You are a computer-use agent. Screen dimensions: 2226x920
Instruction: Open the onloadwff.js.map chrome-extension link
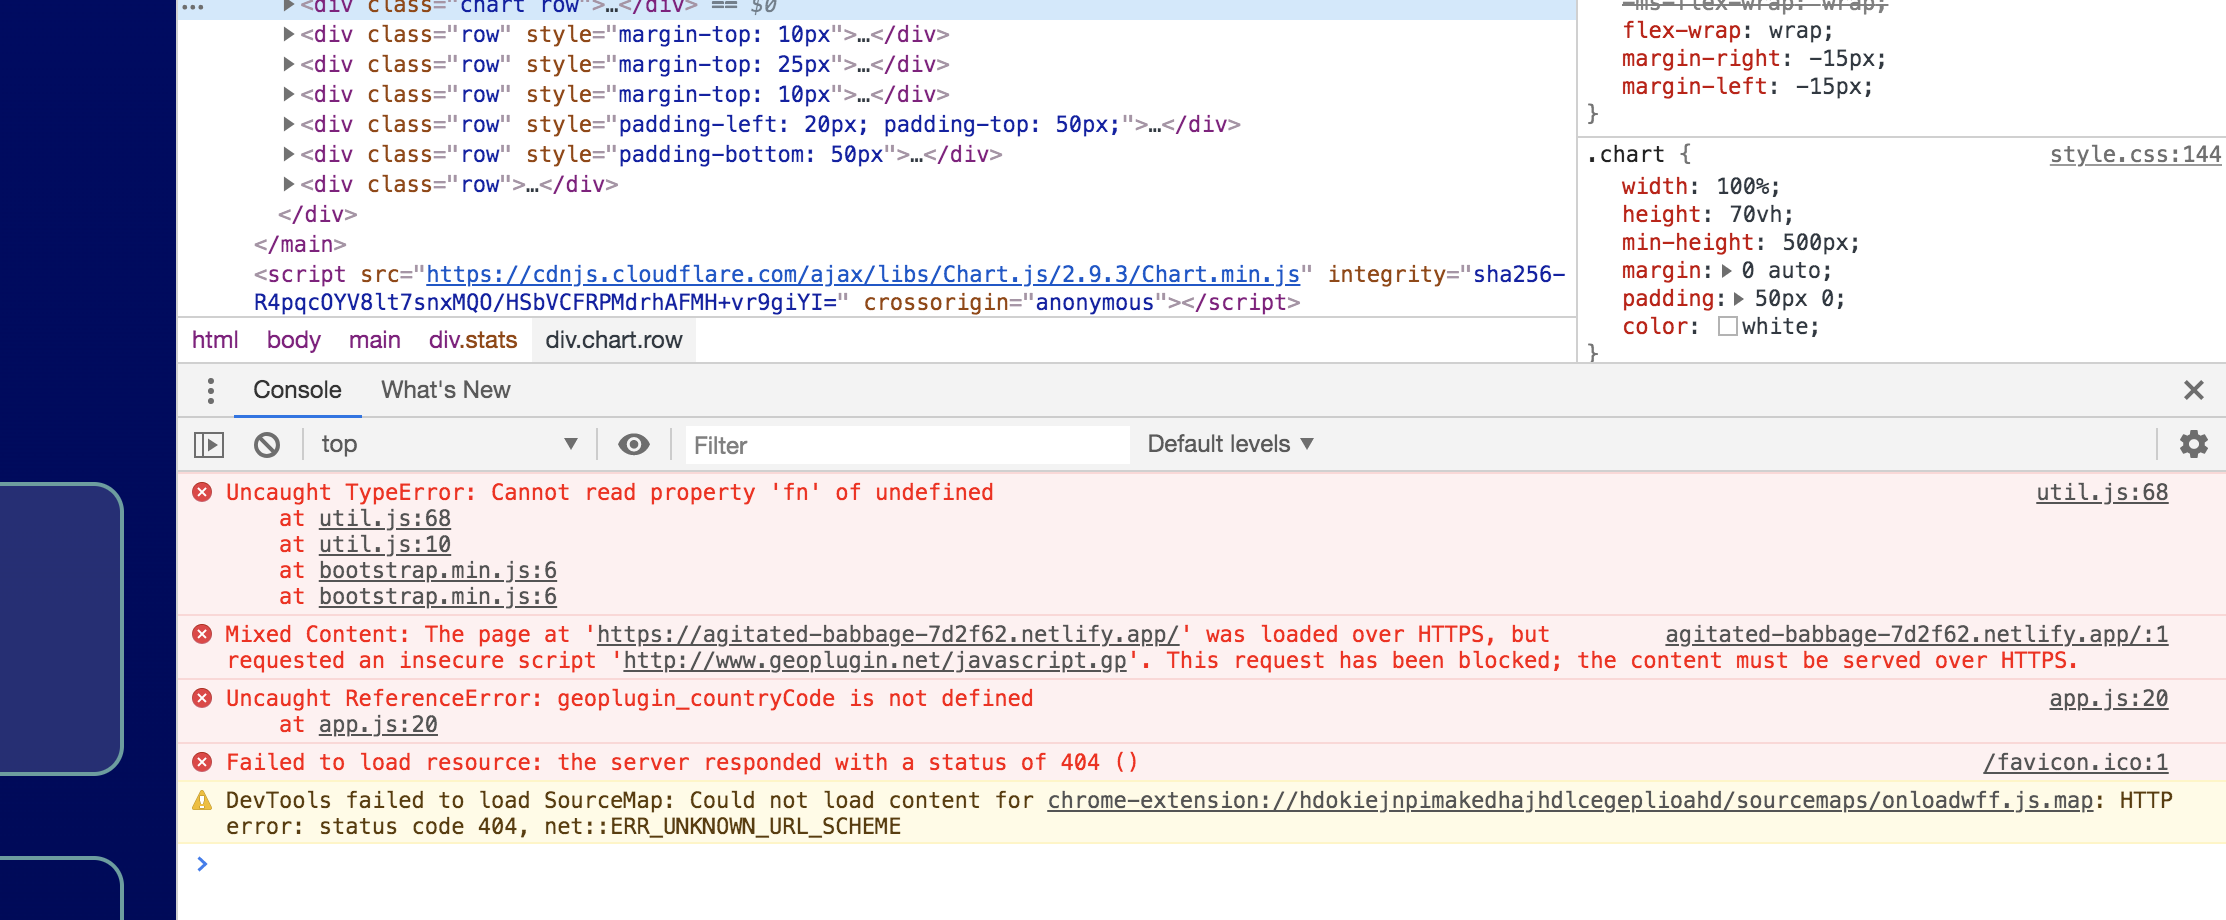pos(1570,800)
